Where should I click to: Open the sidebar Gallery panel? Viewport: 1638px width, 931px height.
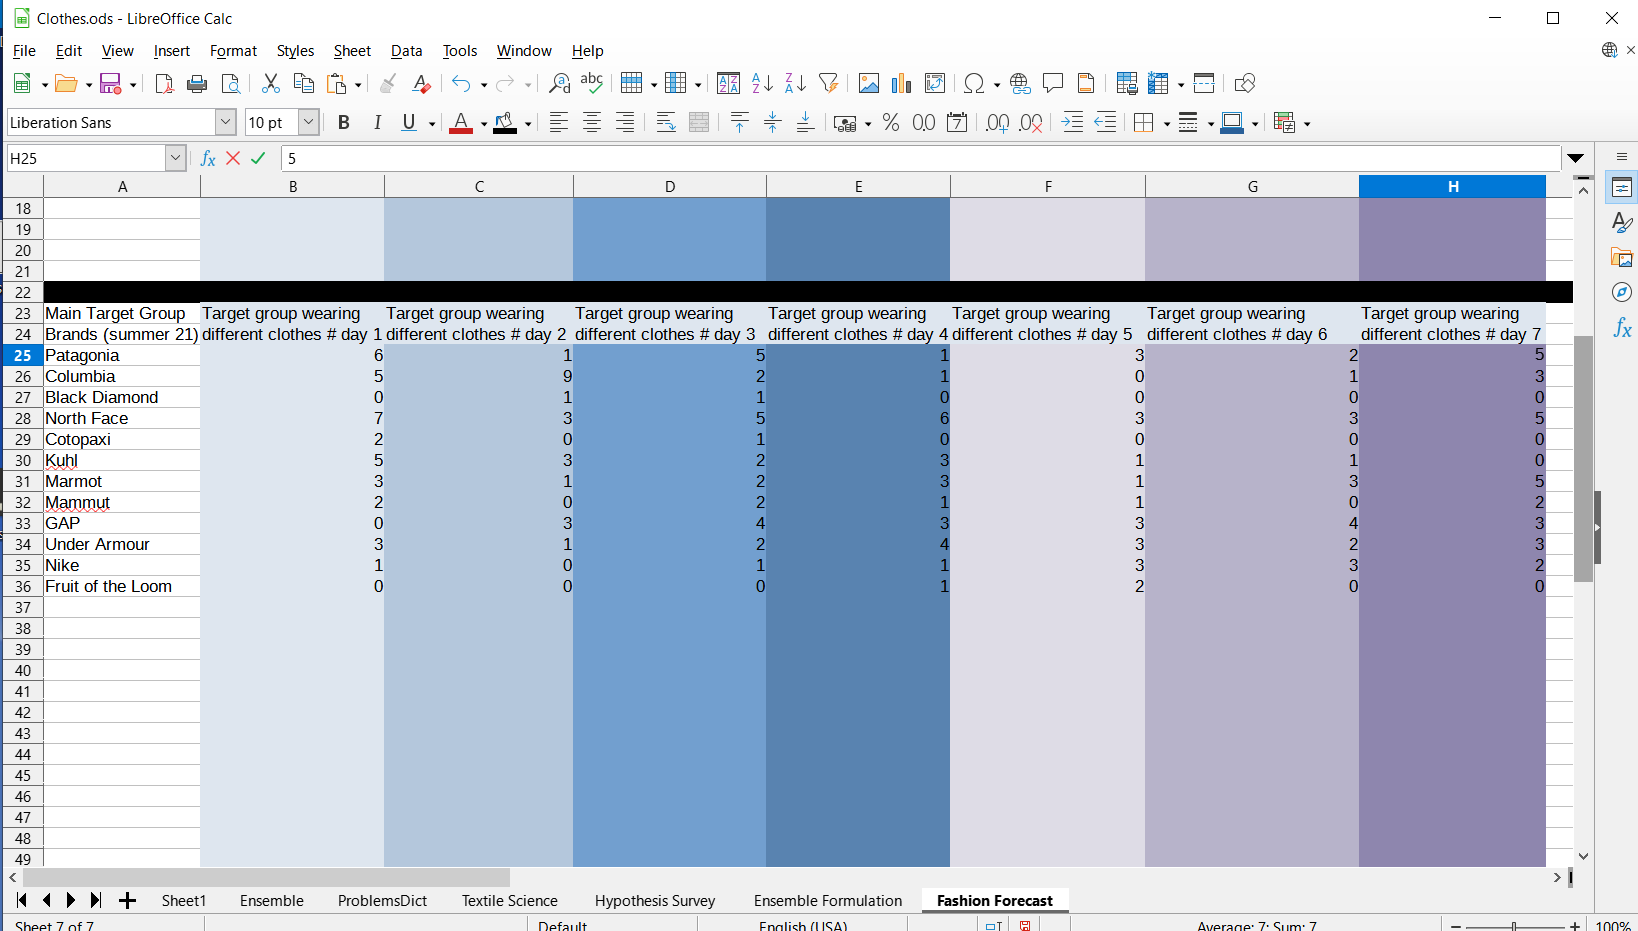(x=1622, y=258)
